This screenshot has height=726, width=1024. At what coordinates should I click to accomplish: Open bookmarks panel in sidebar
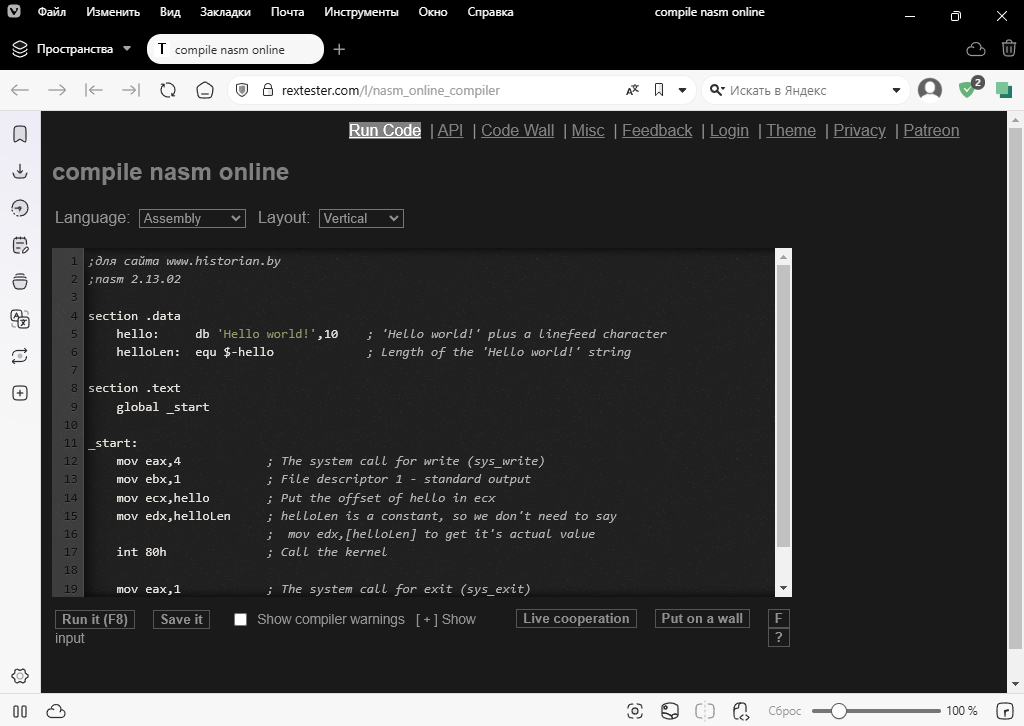click(20, 134)
